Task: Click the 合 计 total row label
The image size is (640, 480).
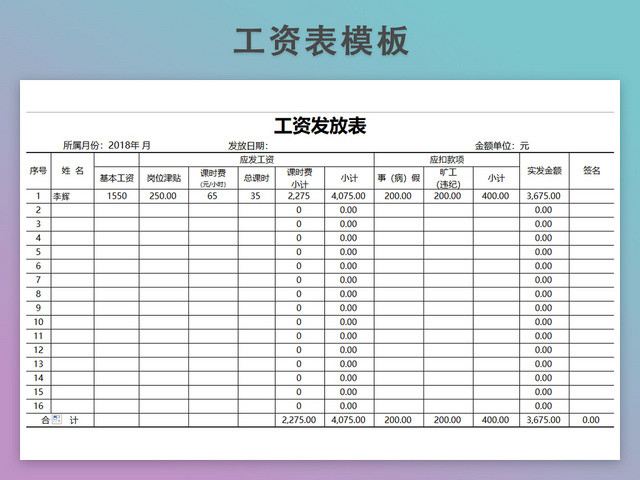Action: [x=60, y=420]
